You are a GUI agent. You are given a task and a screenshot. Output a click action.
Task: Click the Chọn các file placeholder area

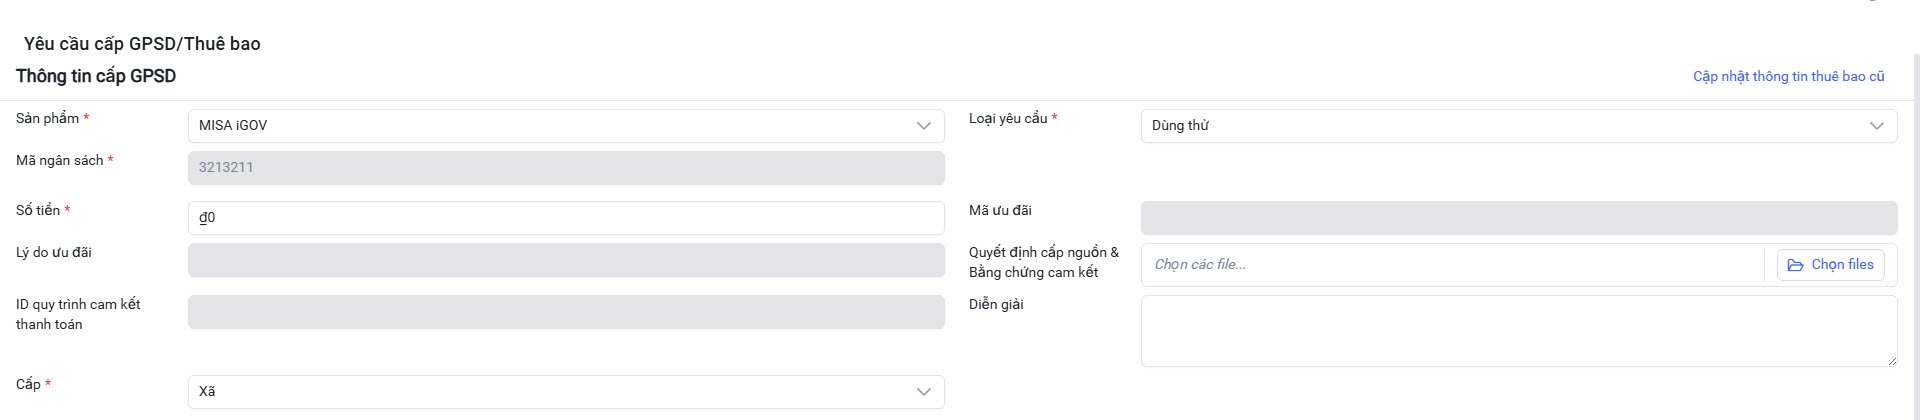(x=1450, y=265)
